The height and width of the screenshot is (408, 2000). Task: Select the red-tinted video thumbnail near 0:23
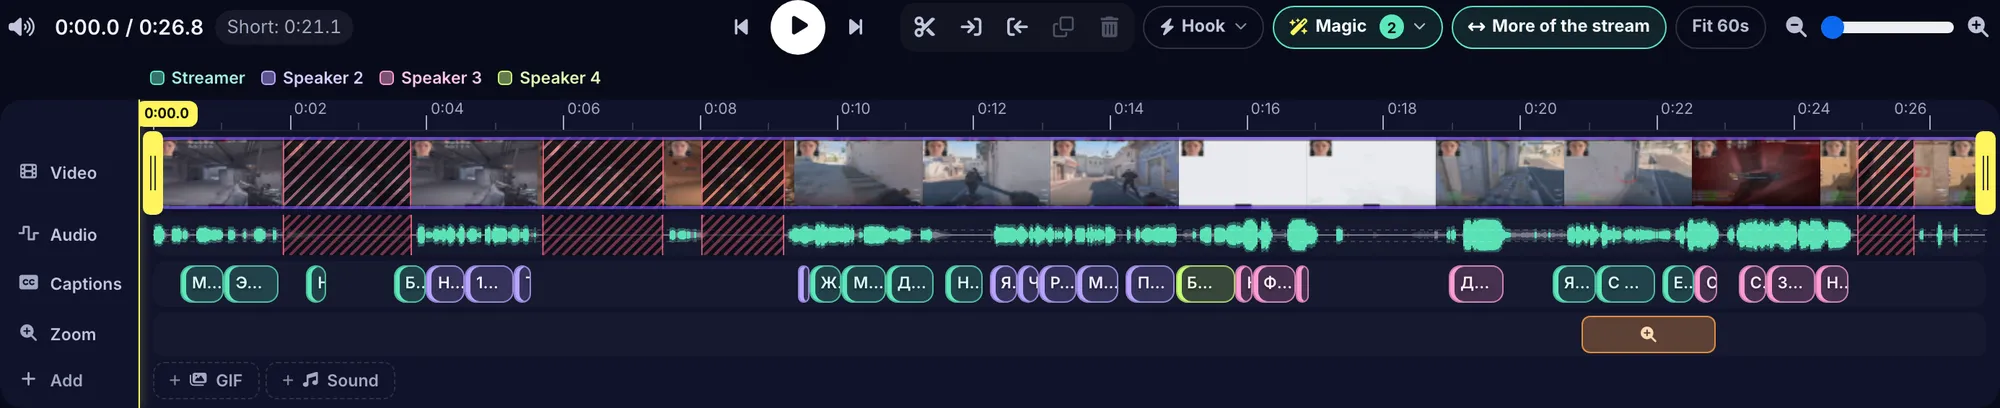coord(1756,173)
